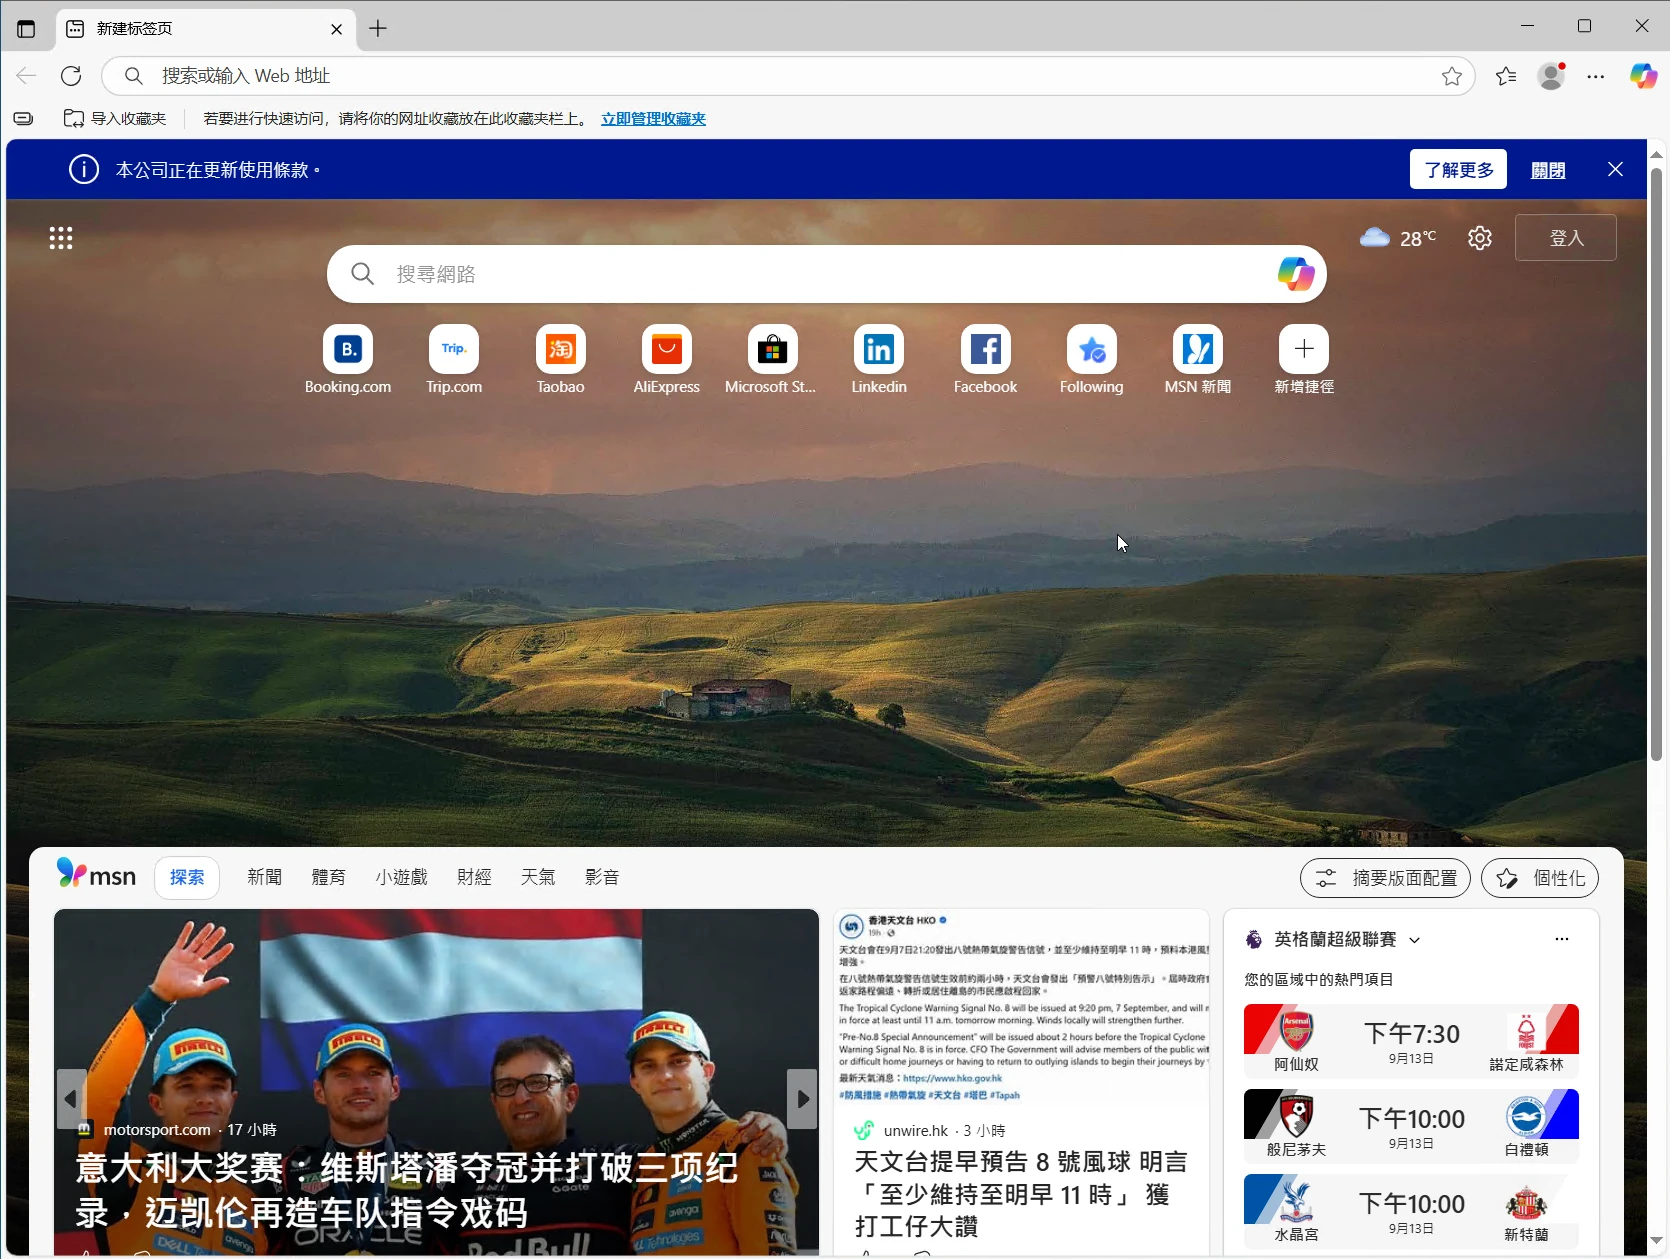This screenshot has width=1670, height=1259.
Task: Add this page to favorites star
Action: [1452, 76]
